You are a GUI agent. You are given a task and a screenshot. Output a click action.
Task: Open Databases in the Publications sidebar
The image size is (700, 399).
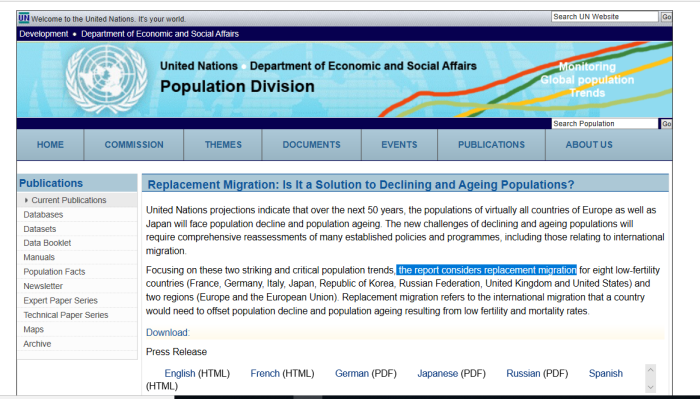(x=43, y=215)
